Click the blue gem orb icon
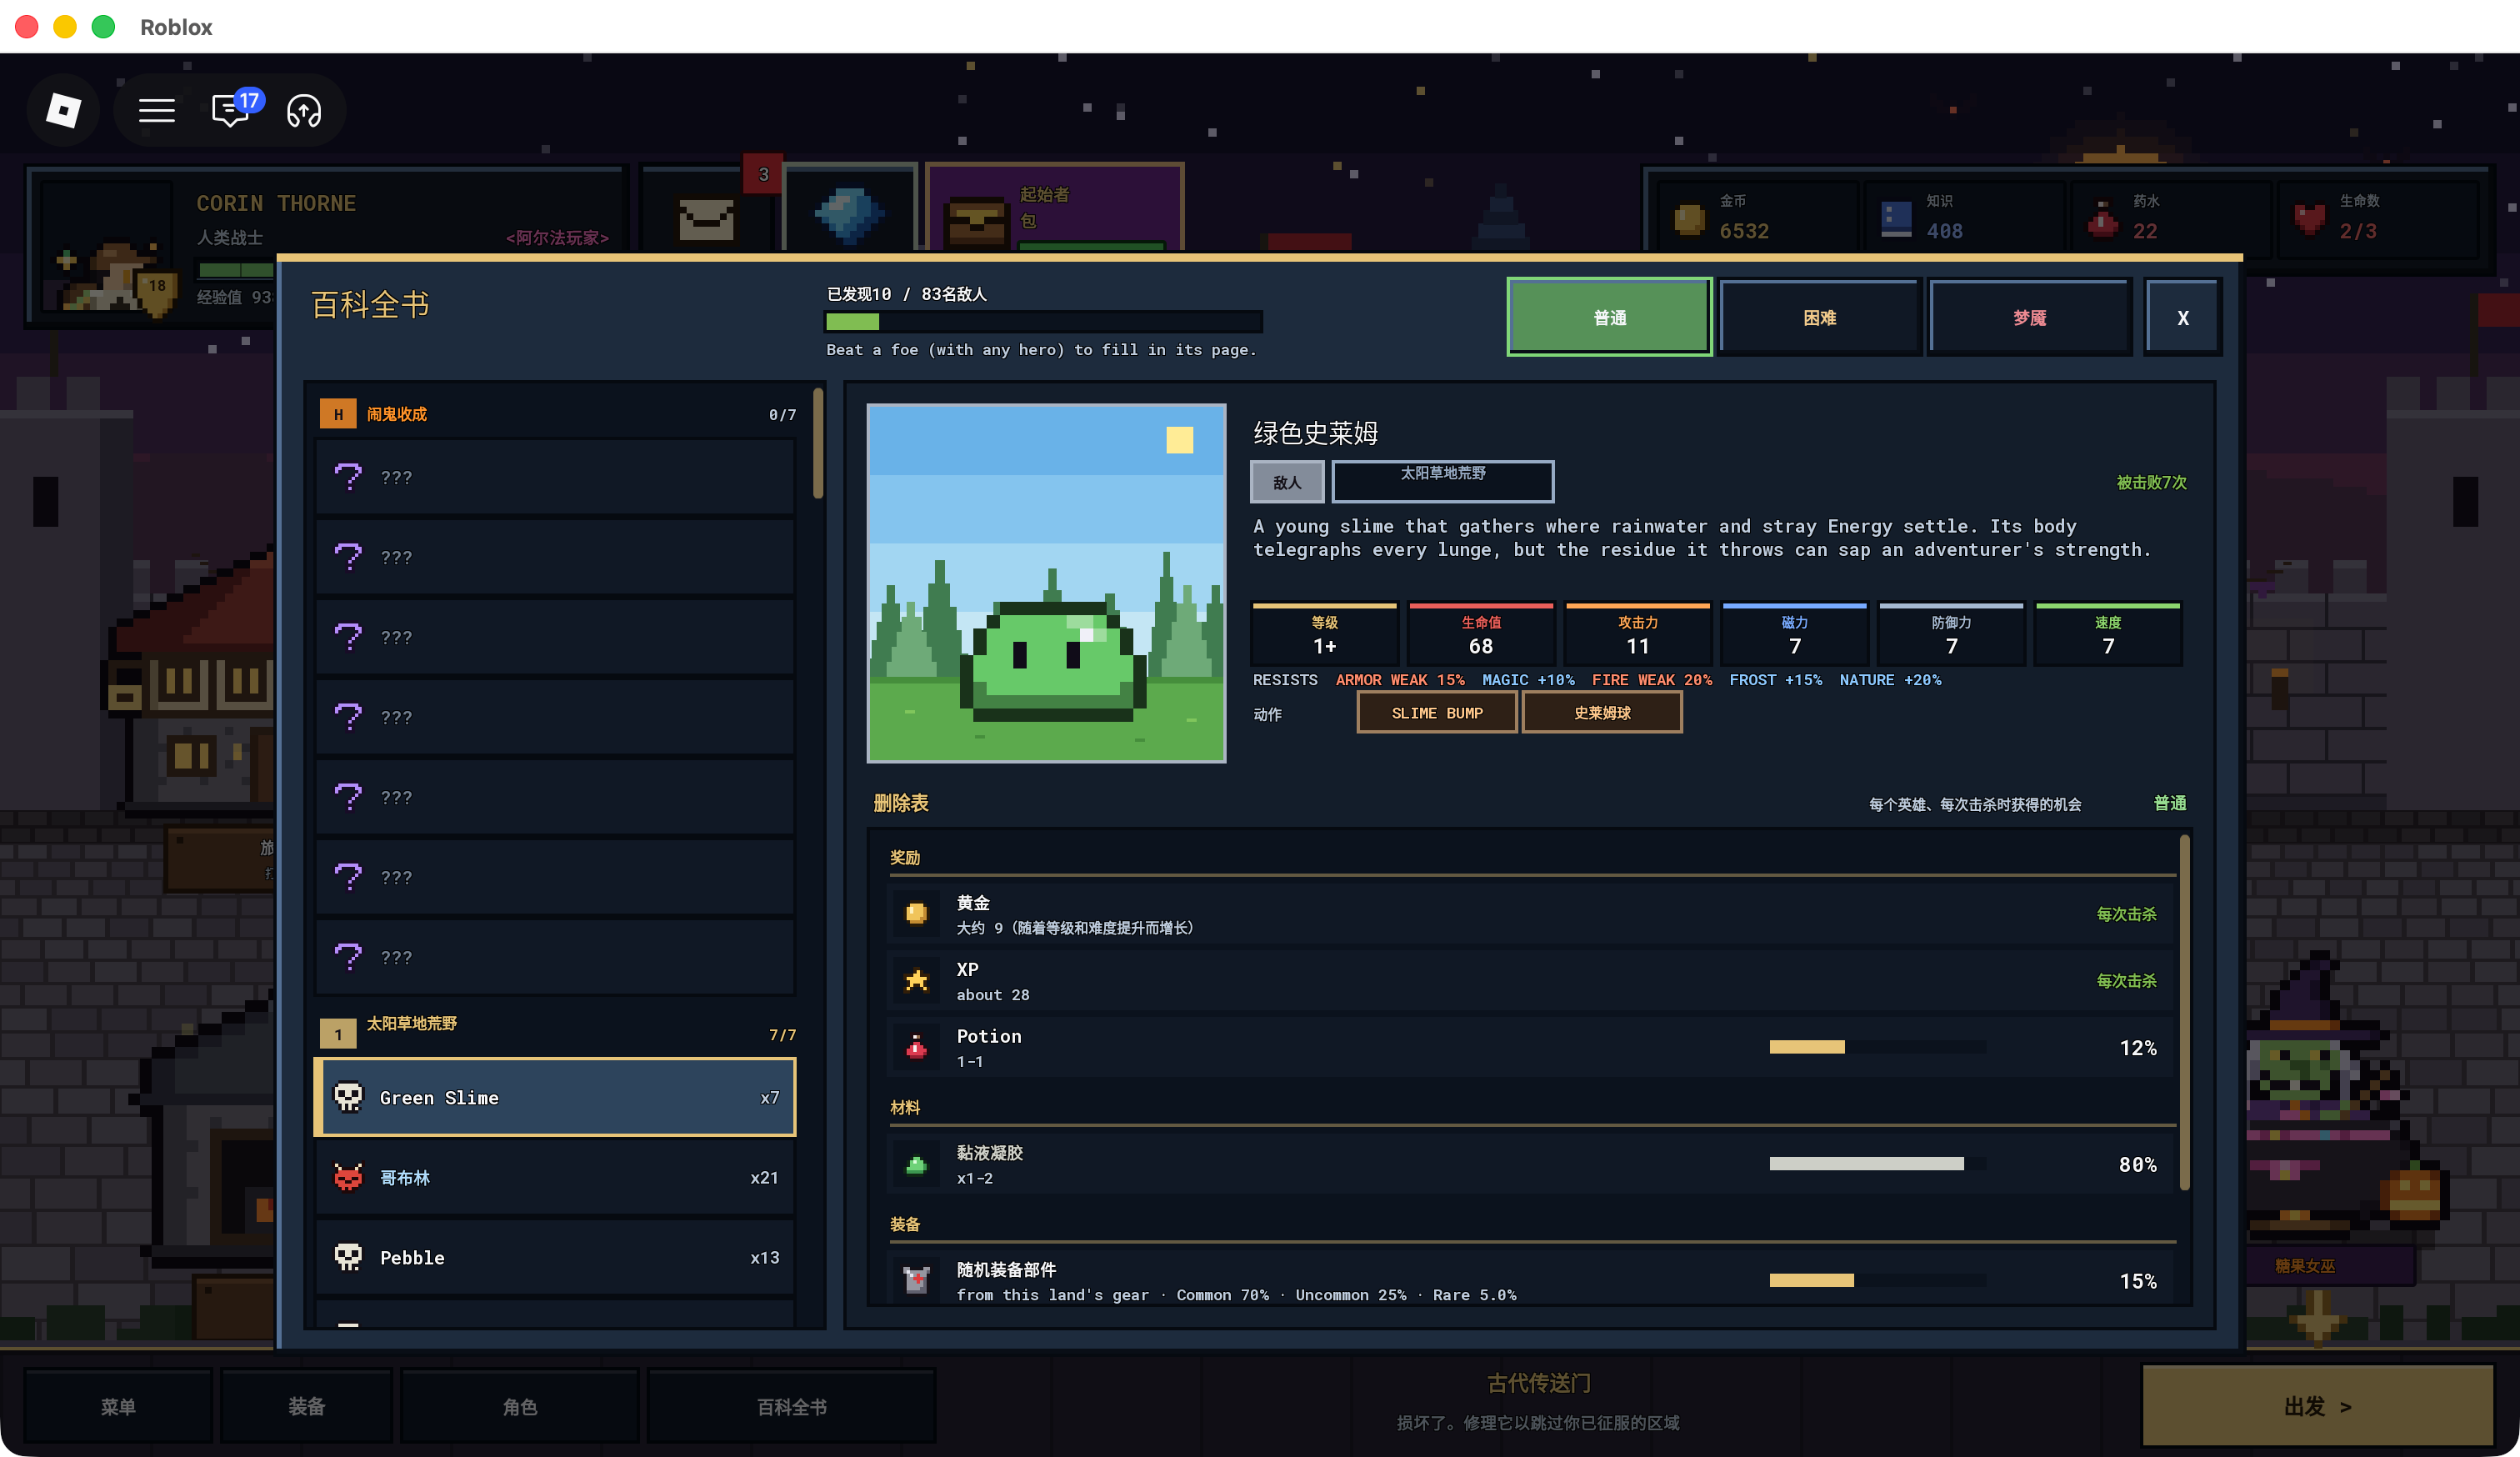The width and height of the screenshot is (2520, 1457). click(x=850, y=213)
